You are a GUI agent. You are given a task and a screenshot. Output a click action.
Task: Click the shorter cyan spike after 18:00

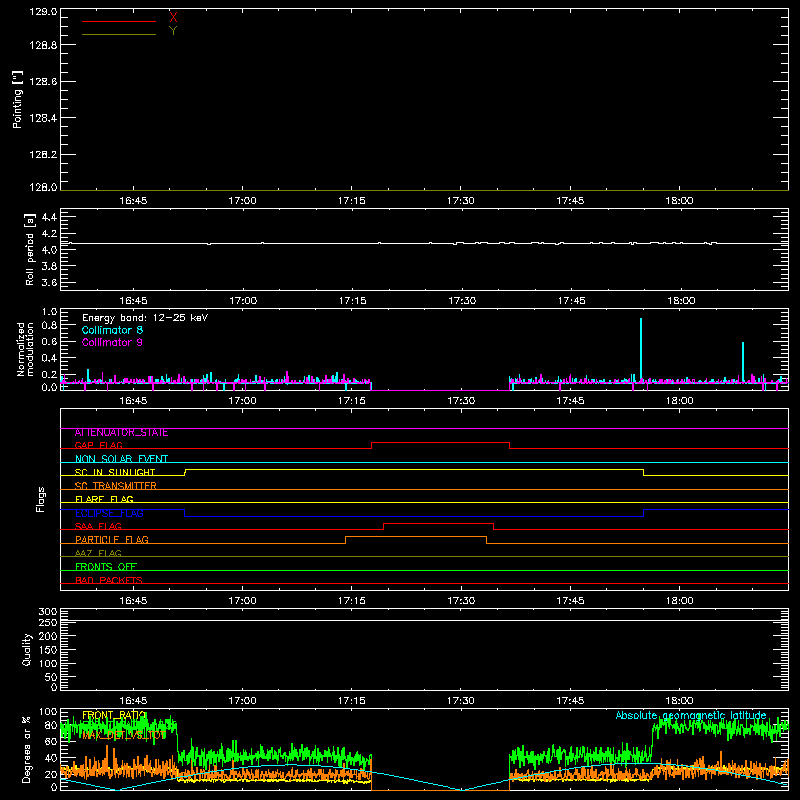pyautogui.click(x=743, y=361)
